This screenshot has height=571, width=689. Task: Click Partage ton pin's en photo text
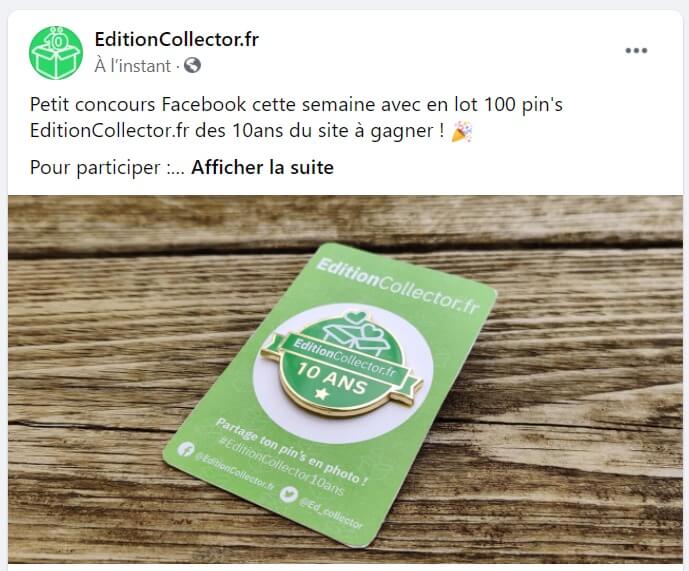tap(292, 451)
